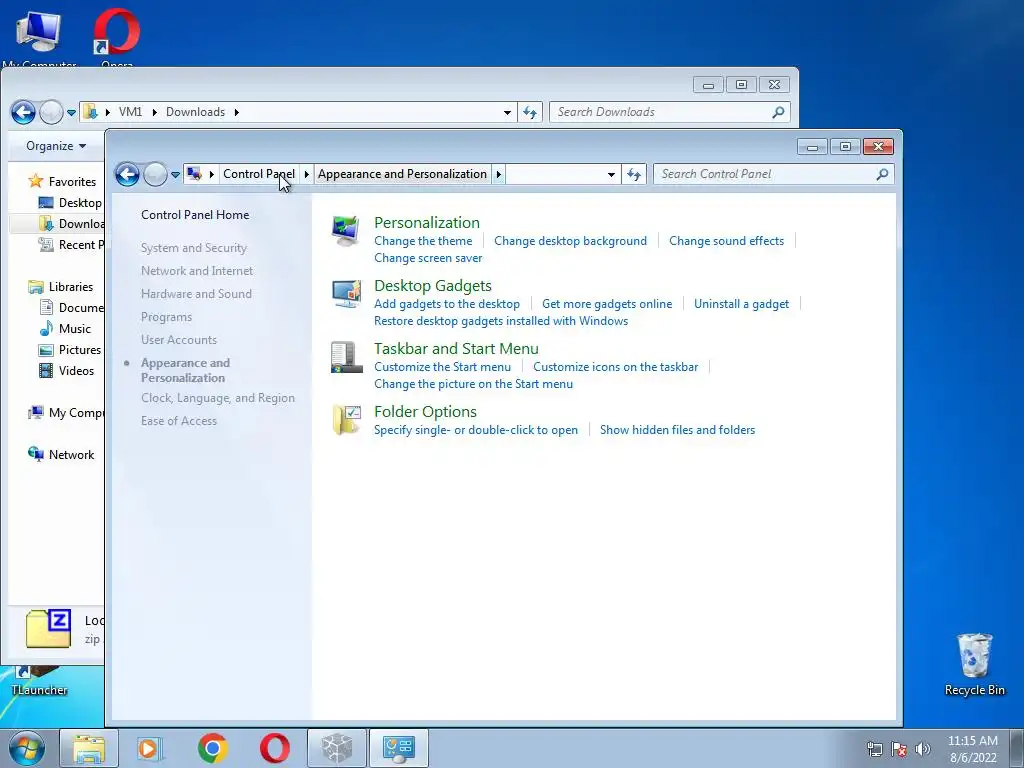Click Change the theme link
Image resolution: width=1024 pixels, height=768 pixels.
(423, 241)
